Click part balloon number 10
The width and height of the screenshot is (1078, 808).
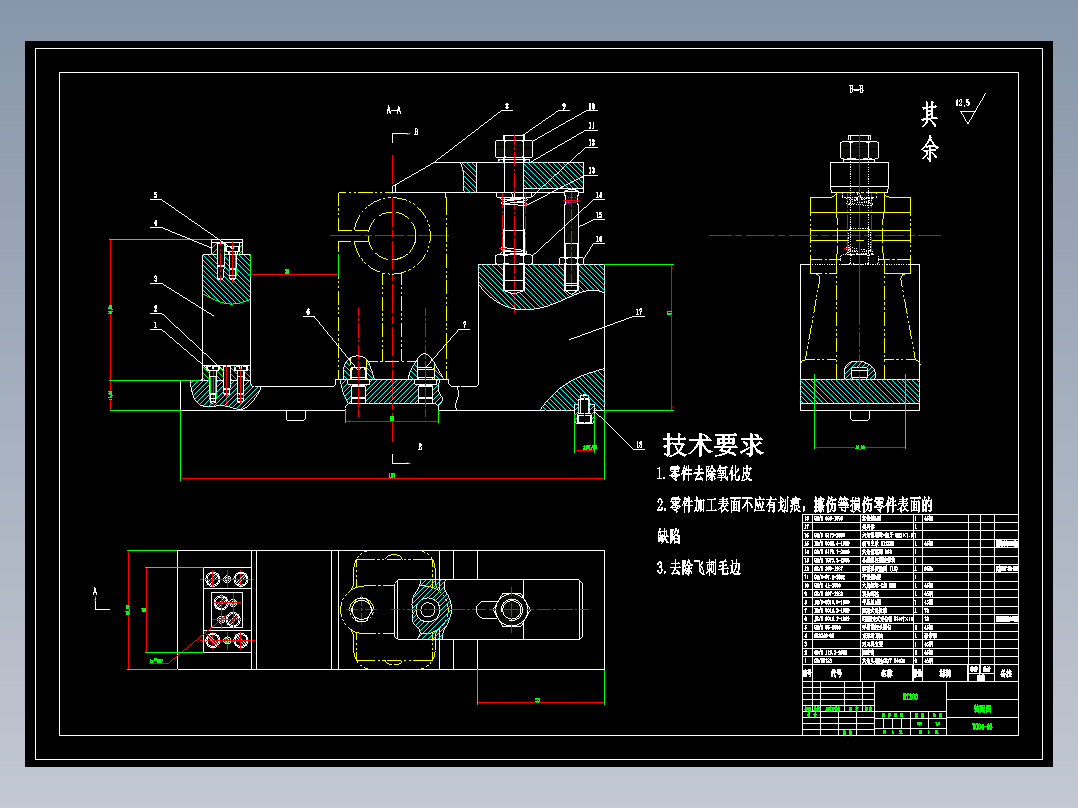coord(592,107)
